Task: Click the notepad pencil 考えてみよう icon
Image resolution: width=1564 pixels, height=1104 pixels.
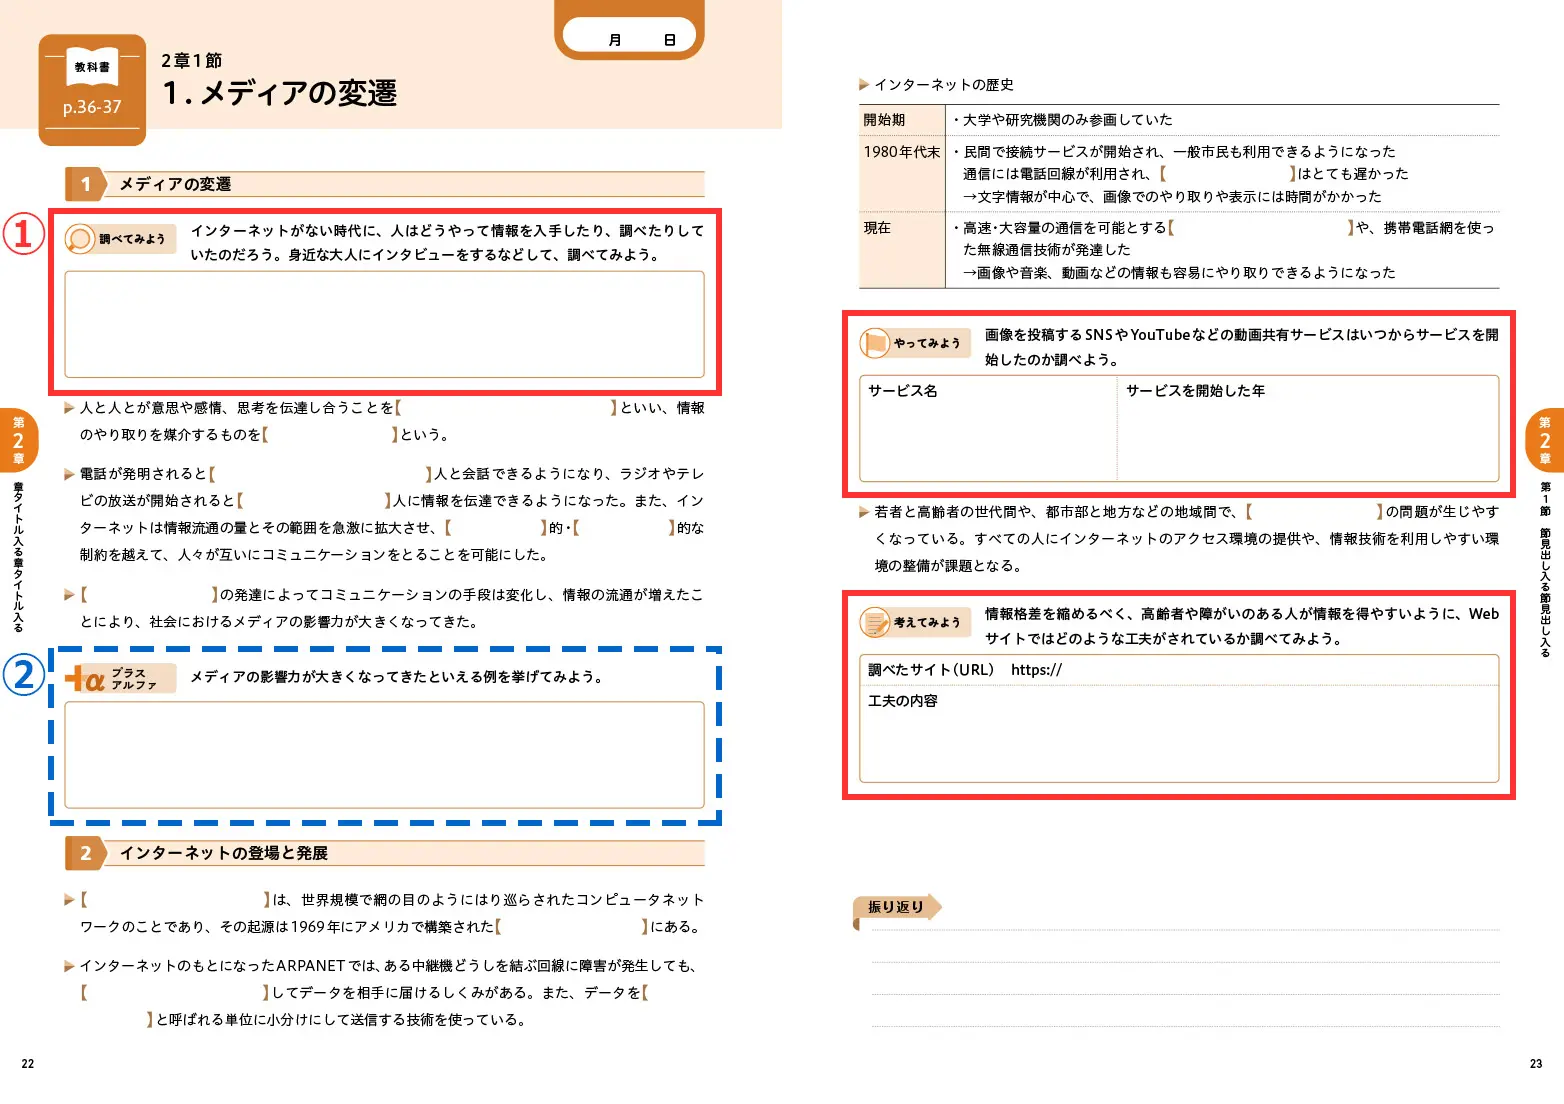Action: coord(876,622)
